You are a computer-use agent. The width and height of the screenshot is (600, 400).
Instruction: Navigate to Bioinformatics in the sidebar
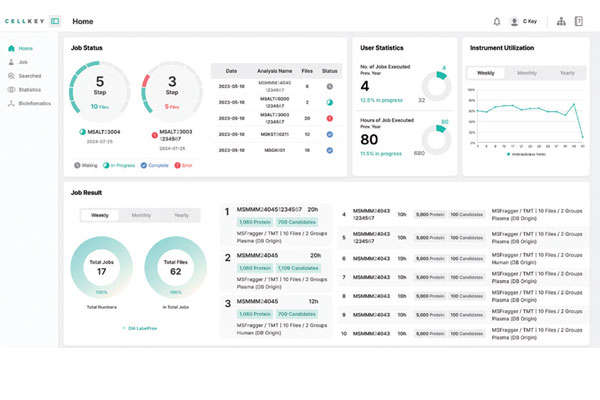click(34, 103)
